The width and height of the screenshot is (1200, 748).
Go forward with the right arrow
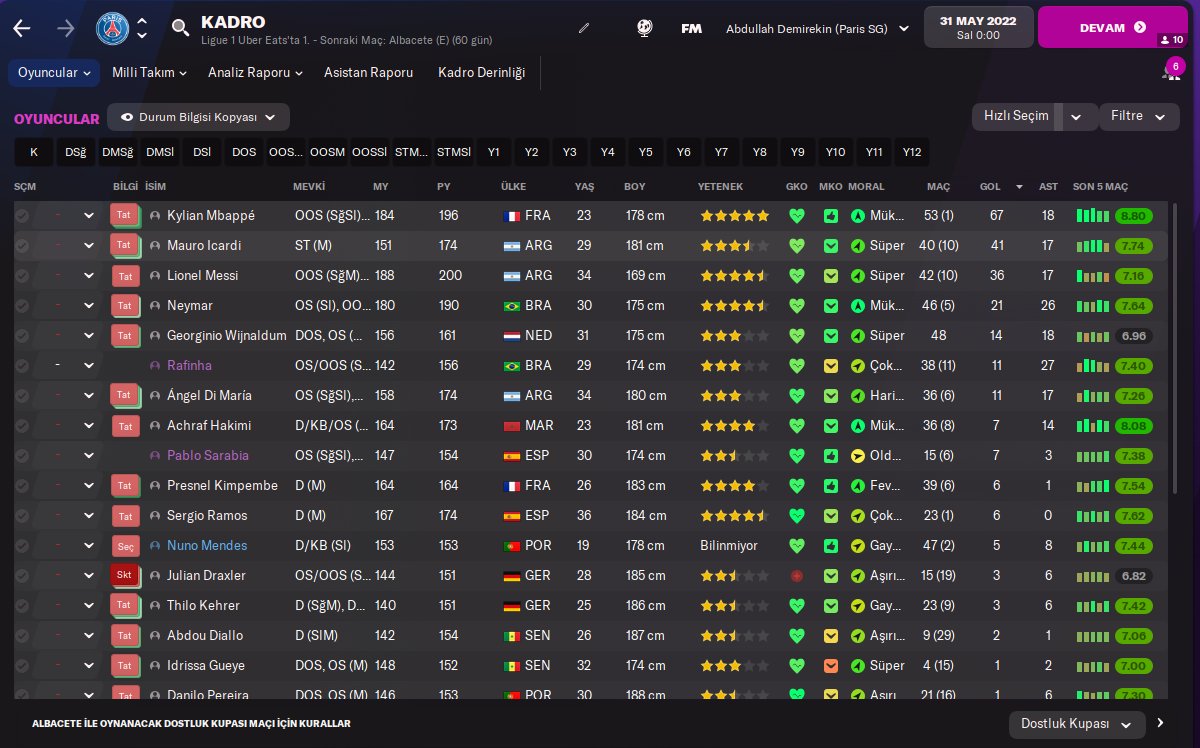66,28
